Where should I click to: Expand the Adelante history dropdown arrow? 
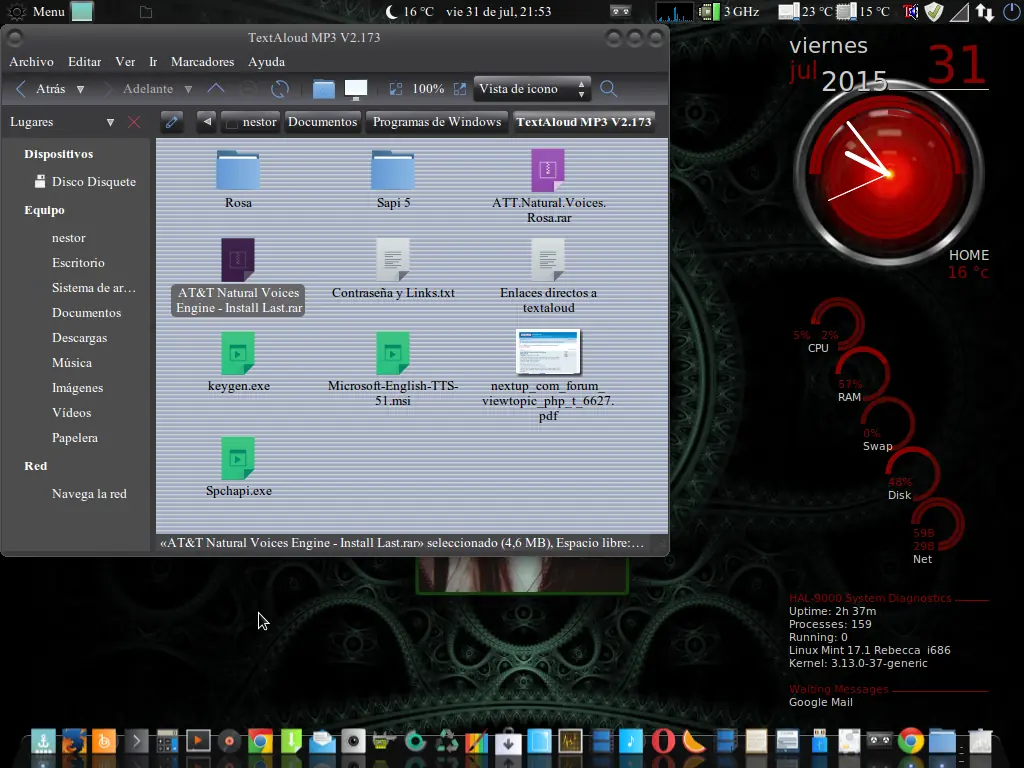[x=188, y=89]
